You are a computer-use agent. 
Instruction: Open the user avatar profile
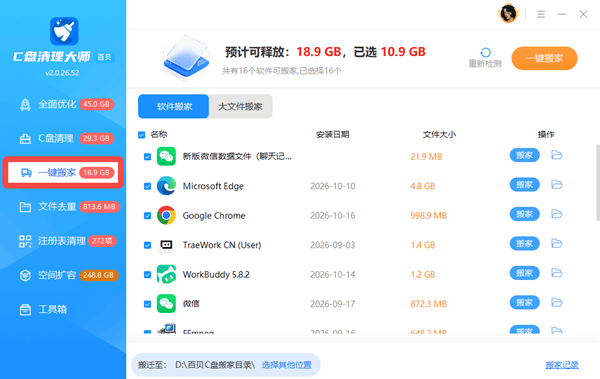(509, 14)
